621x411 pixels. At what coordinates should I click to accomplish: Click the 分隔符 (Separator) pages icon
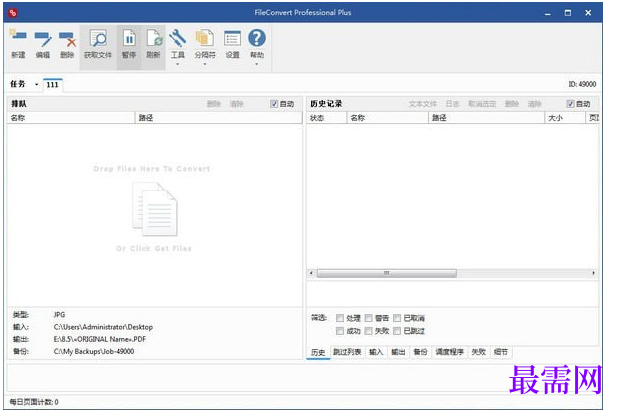click(205, 39)
